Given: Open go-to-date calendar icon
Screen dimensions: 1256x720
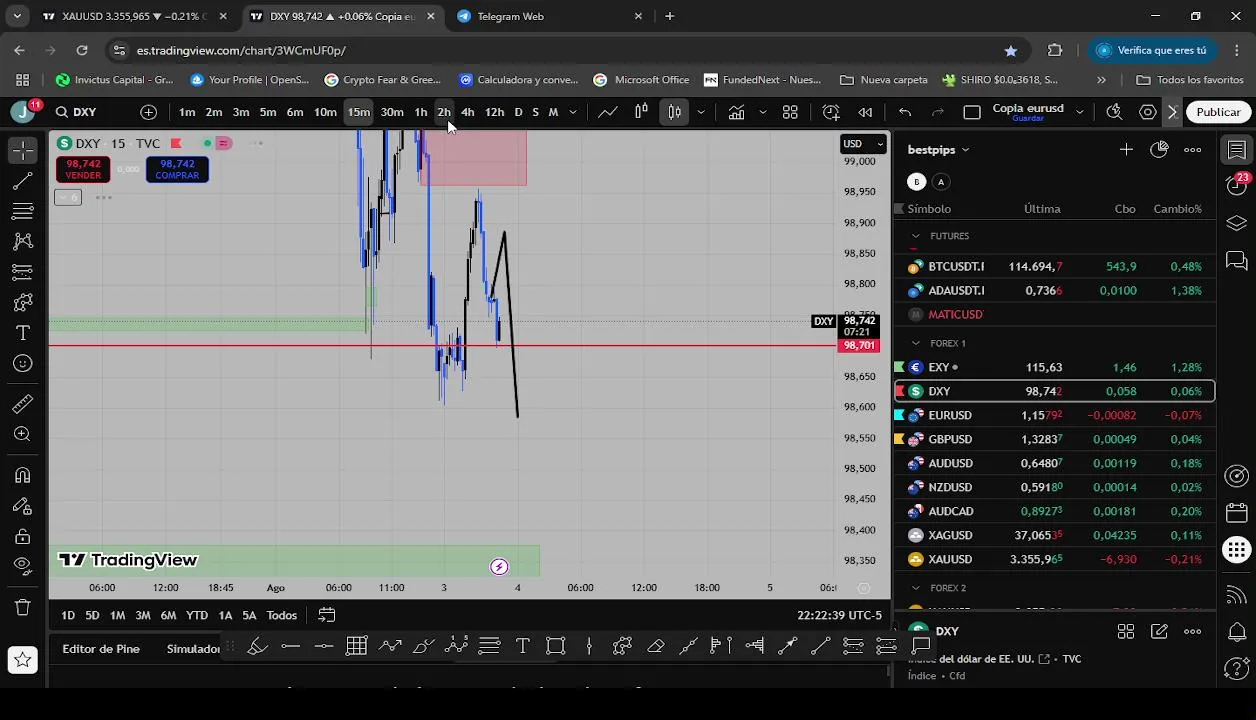Looking at the screenshot, I should point(327,615).
